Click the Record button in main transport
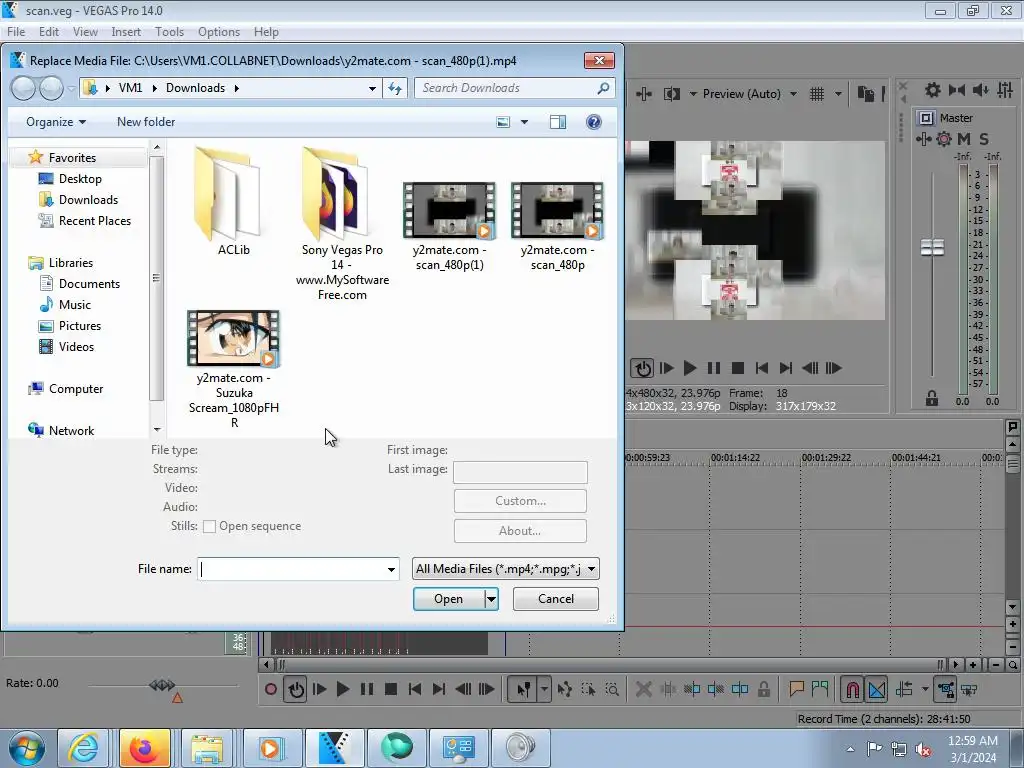 tap(271, 689)
